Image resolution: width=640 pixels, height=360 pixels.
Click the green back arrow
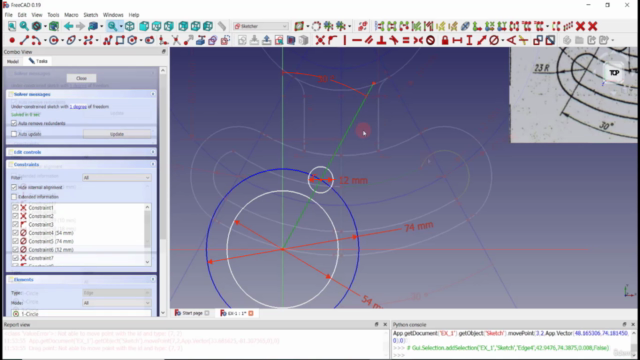(x=68, y=27)
